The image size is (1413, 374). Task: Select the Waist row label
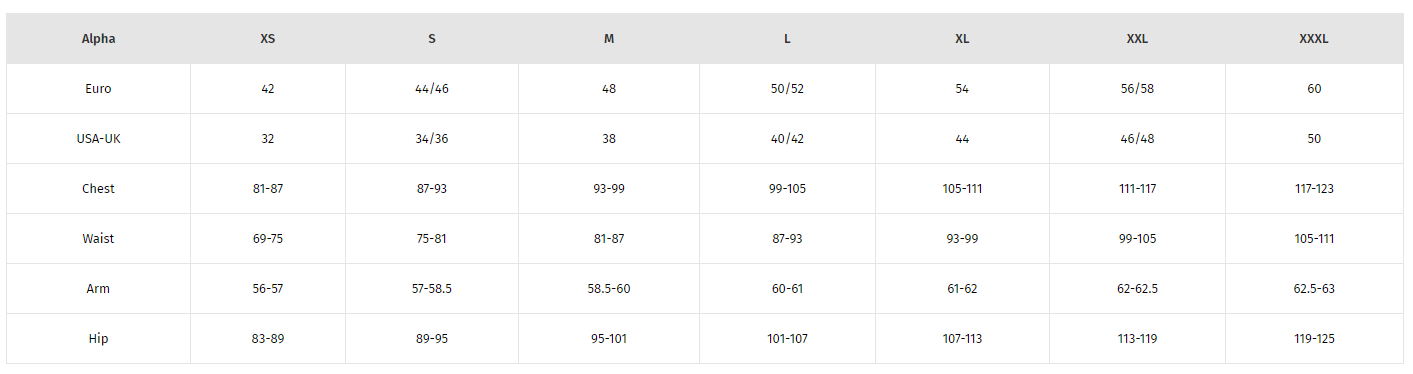point(98,239)
